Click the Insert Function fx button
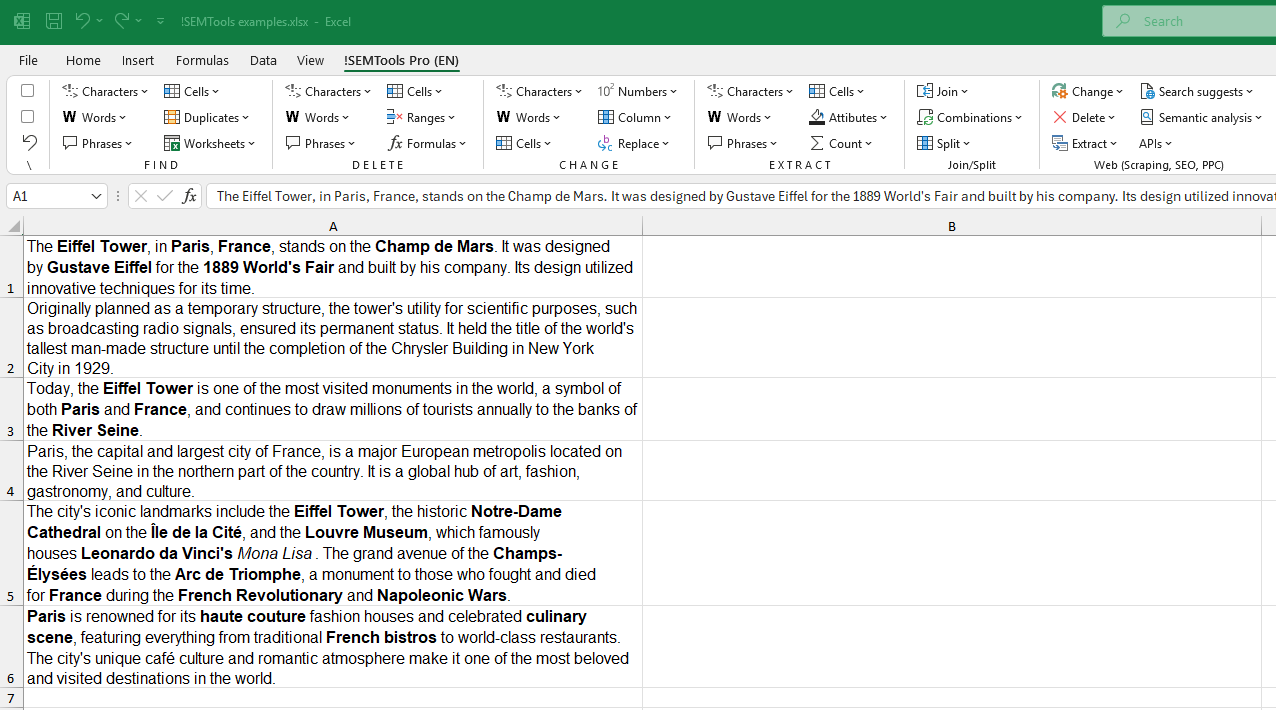This screenshot has width=1276, height=710. coord(189,196)
